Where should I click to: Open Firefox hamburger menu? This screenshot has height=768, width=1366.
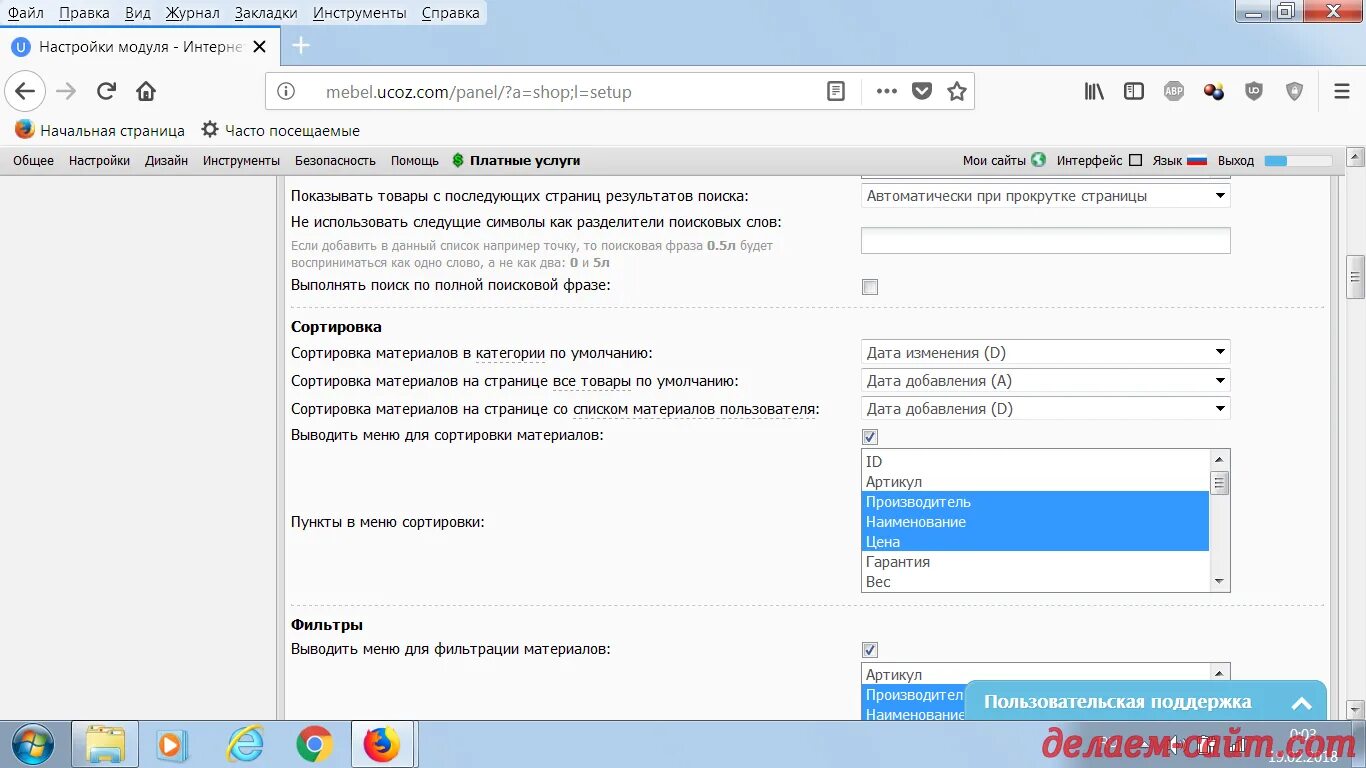1342,92
